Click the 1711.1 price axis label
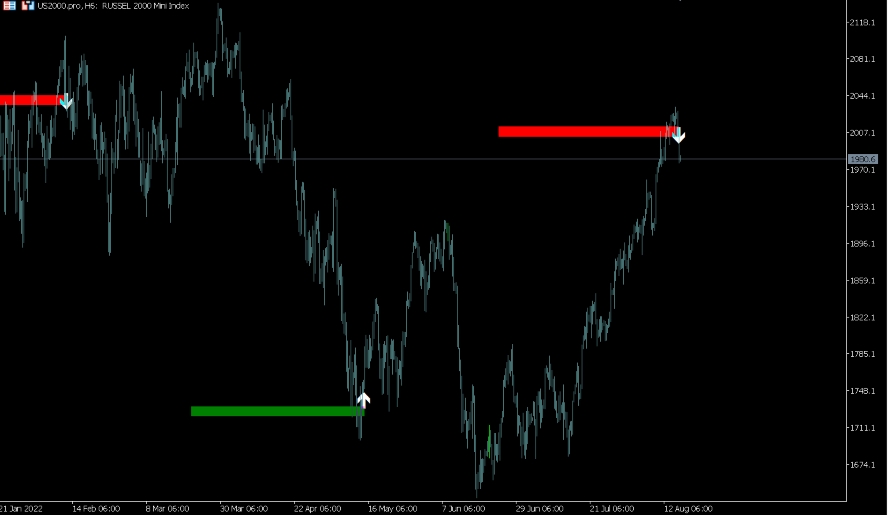The width and height of the screenshot is (888, 515). [862, 428]
